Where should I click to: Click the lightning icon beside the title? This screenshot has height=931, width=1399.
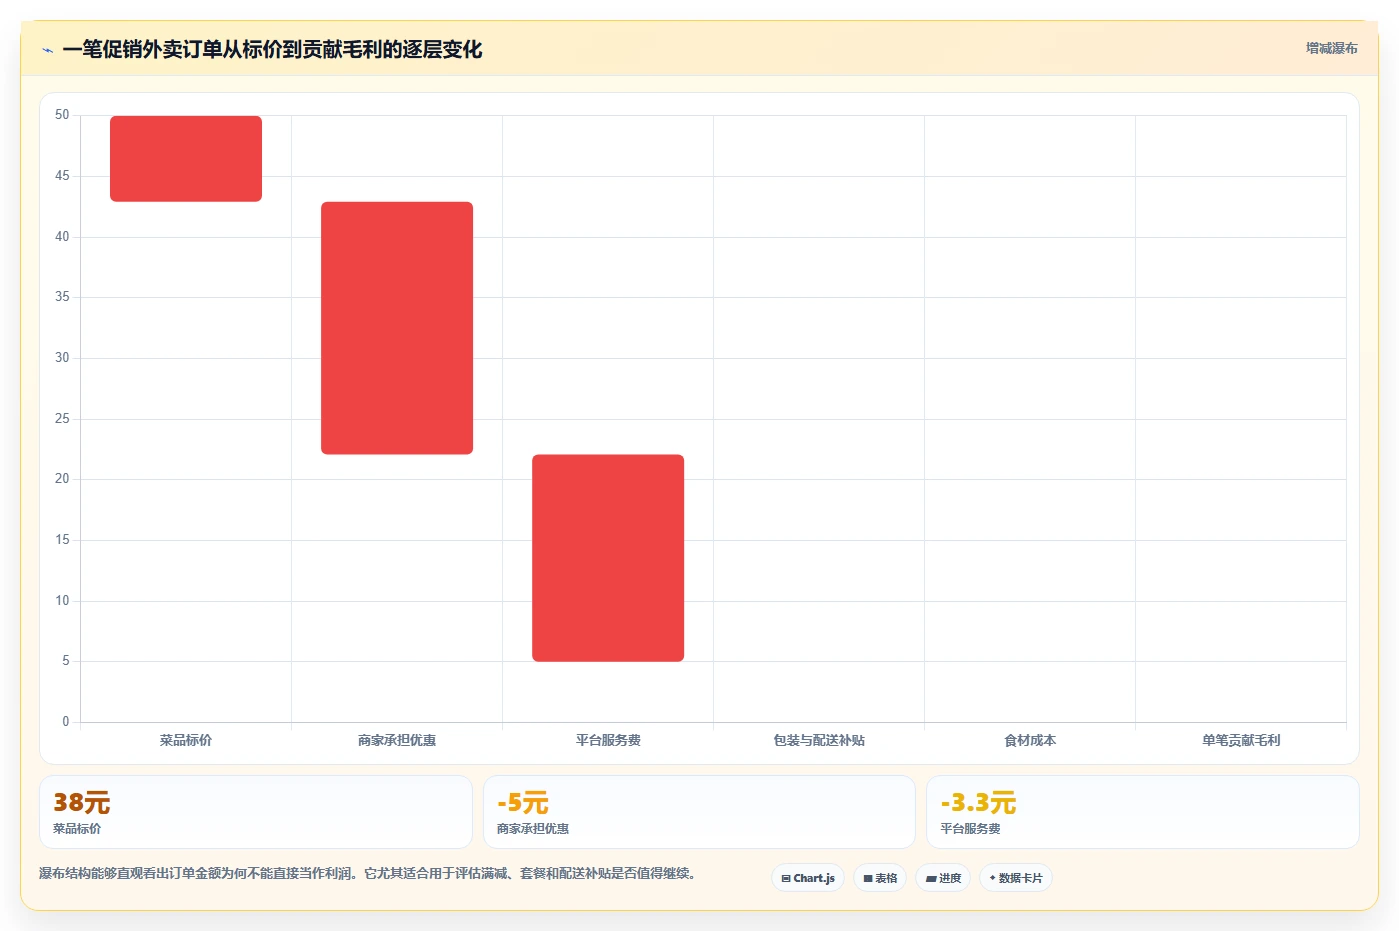[x=47, y=50]
